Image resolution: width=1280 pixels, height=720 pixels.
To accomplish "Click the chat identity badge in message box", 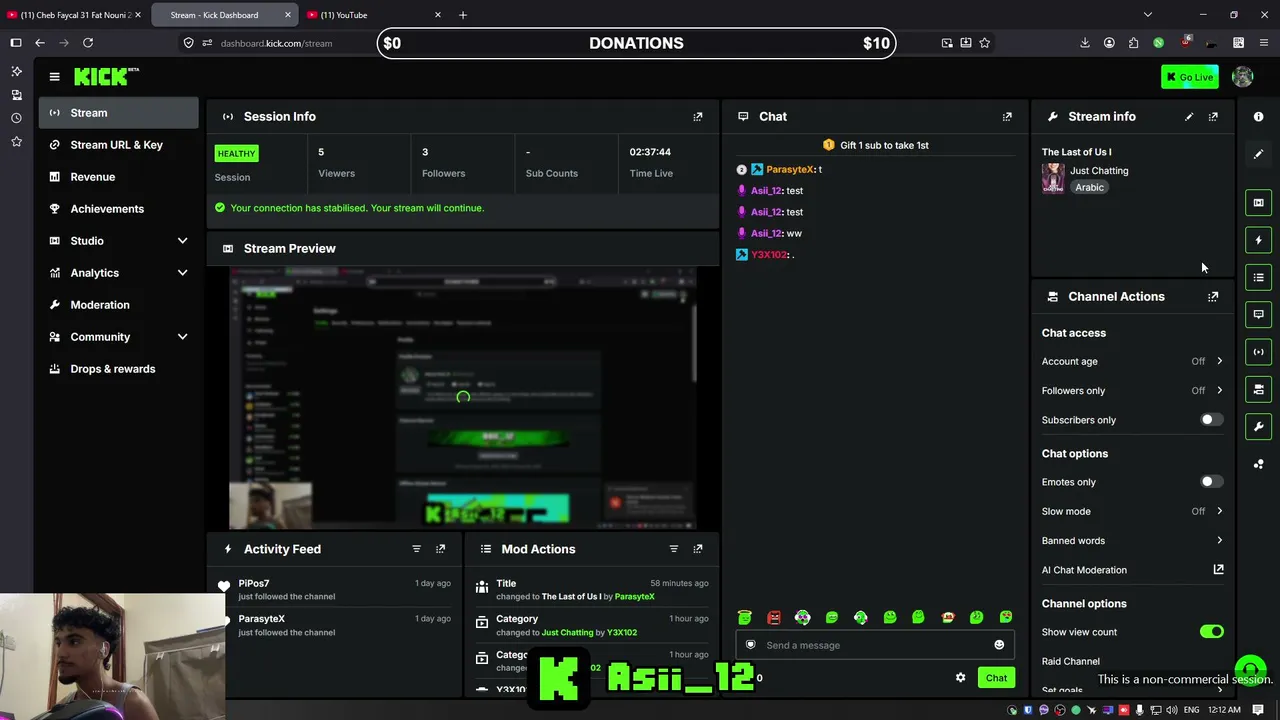I will pos(751,645).
